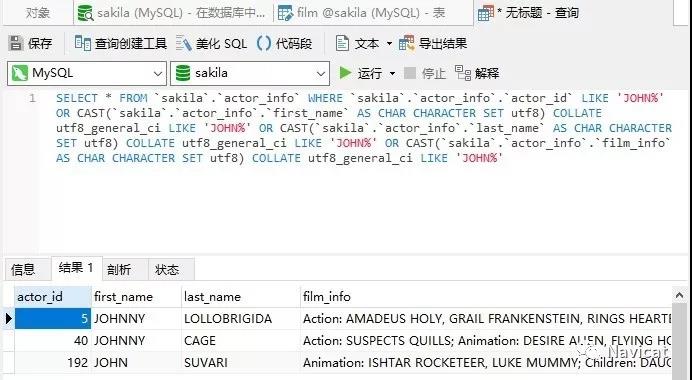Open the MySQL connection dropdown
Screen dimensions: 692x380
(x=87, y=73)
